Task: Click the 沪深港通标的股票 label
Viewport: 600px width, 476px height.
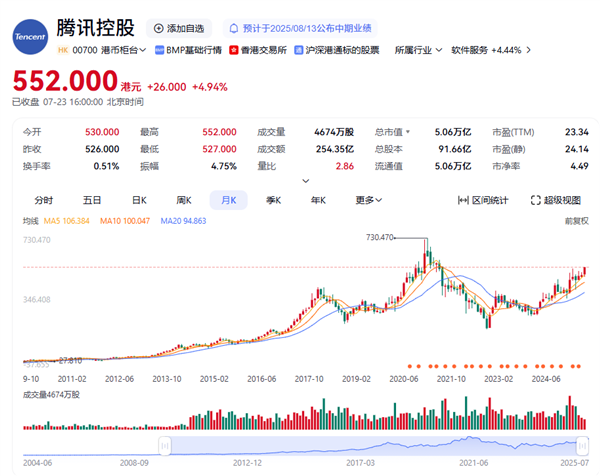Action: coord(342,50)
